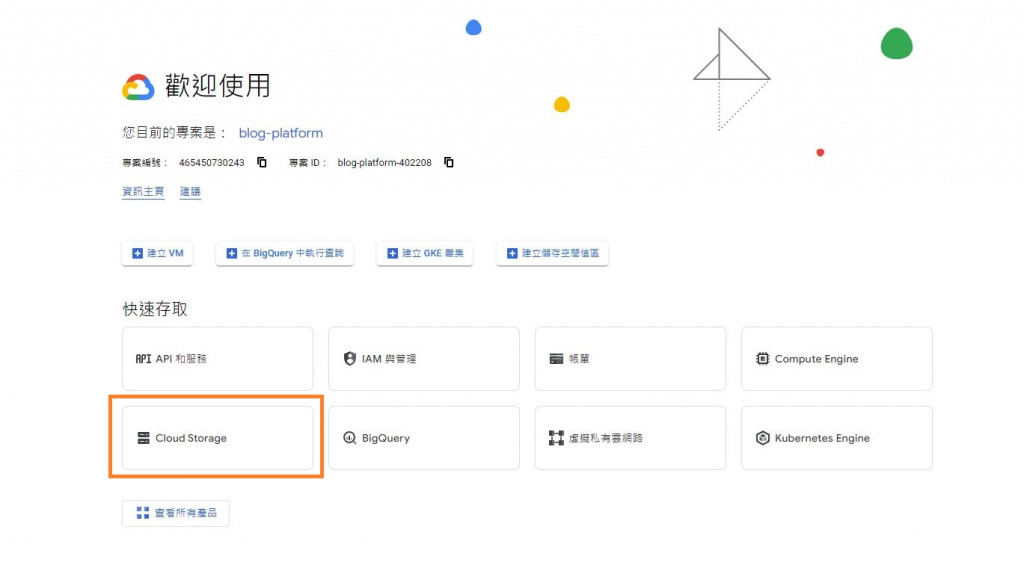Click the shield icon beside IAM 與管理
The image size is (1024, 568).
click(349, 359)
